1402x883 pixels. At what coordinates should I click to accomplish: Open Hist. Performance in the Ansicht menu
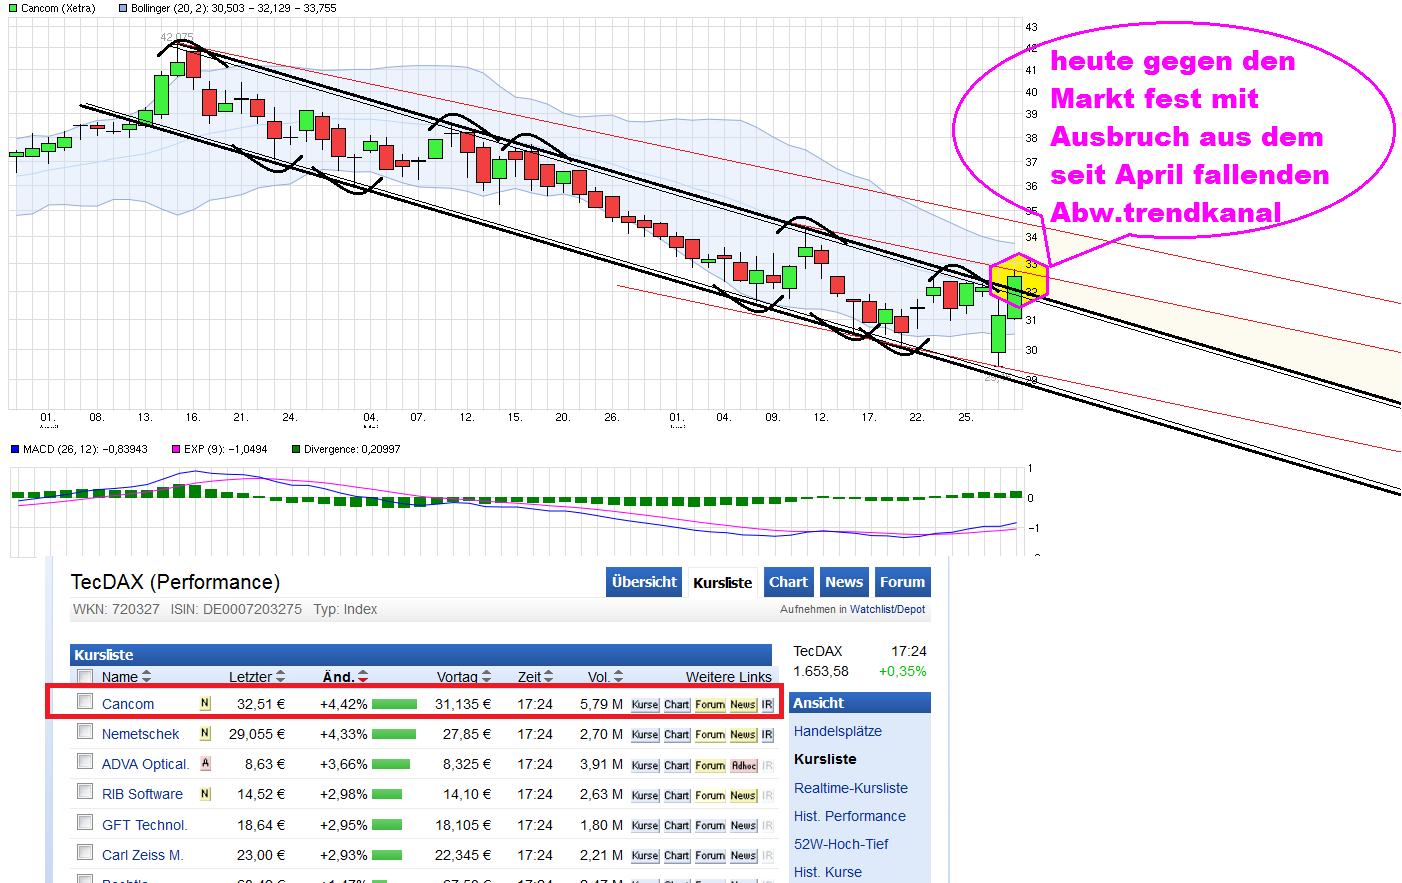point(850,816)
